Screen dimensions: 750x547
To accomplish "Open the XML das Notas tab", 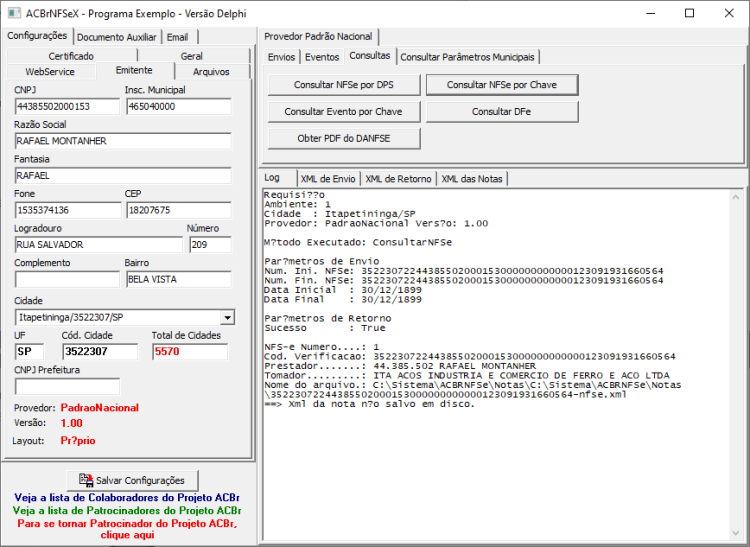I will 472,179.
